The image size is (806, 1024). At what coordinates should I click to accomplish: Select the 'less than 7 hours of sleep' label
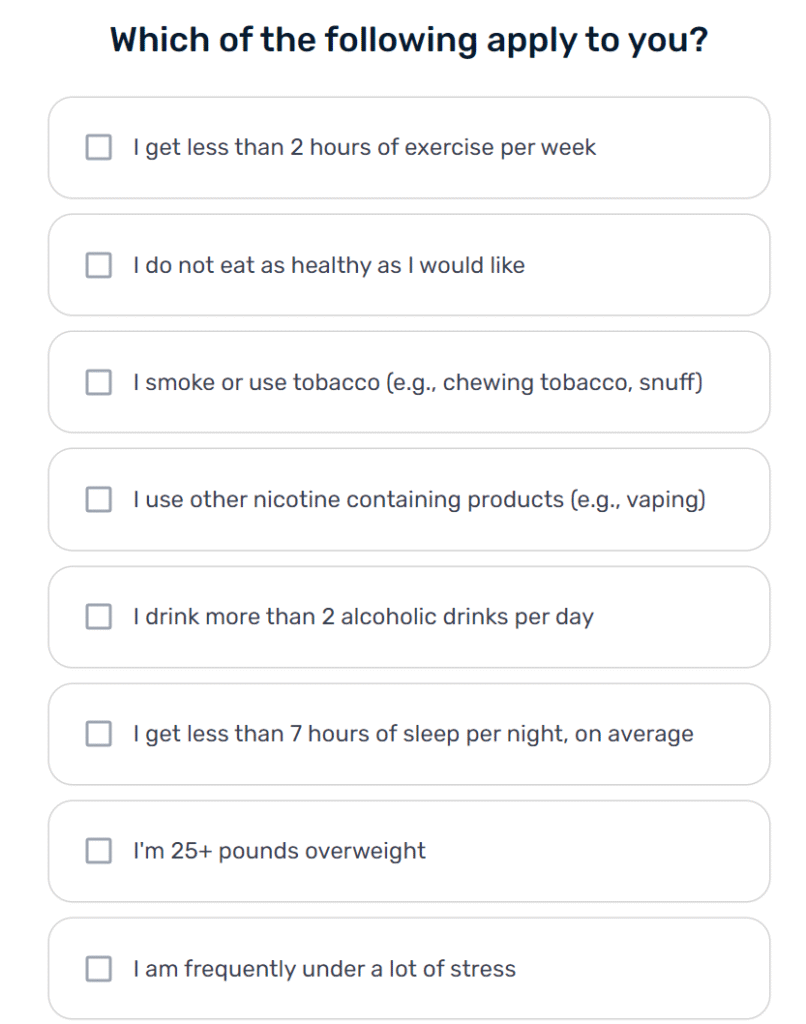point(413,734)
